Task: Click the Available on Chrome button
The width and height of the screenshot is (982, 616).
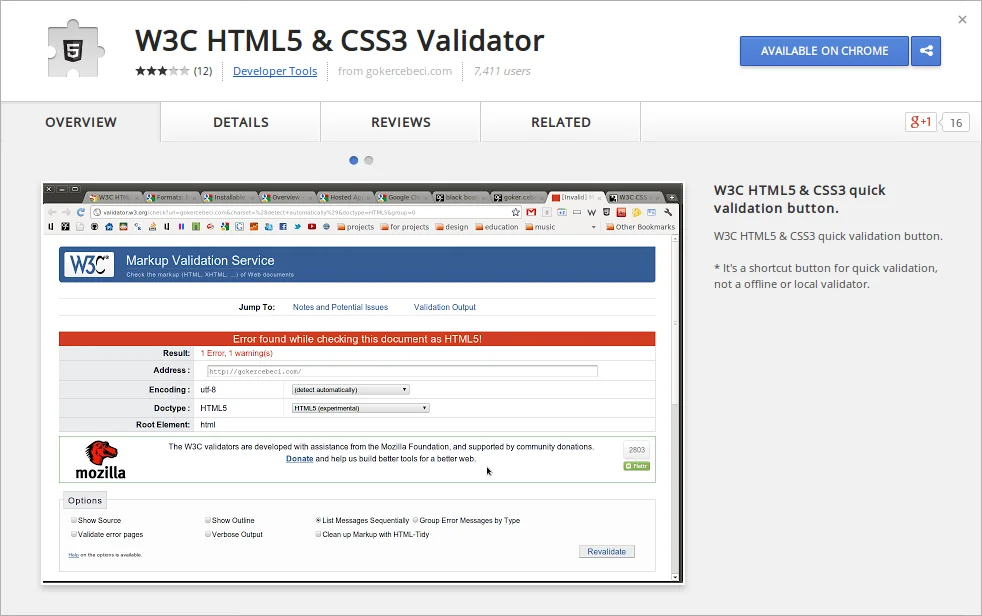Action: coord(824,51)
